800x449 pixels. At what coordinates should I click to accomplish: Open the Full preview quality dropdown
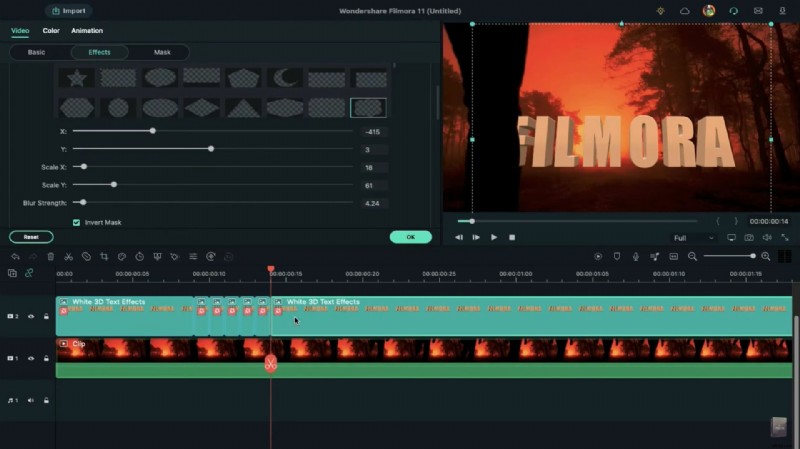pos(693,238)
